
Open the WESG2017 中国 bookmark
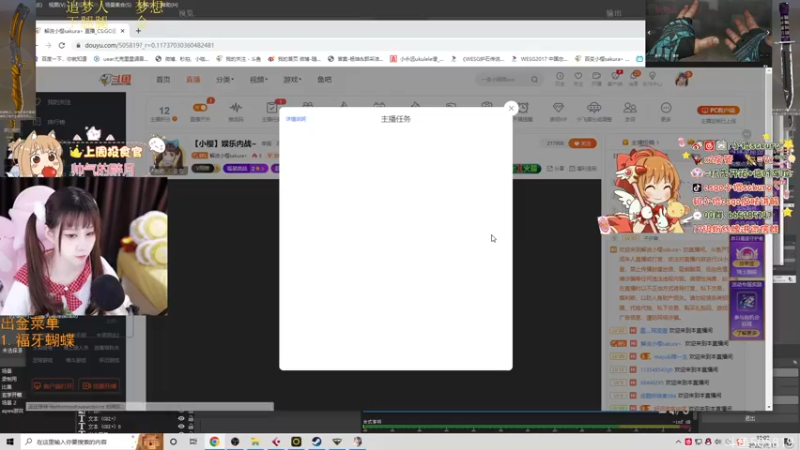click(x=540, y=59)
